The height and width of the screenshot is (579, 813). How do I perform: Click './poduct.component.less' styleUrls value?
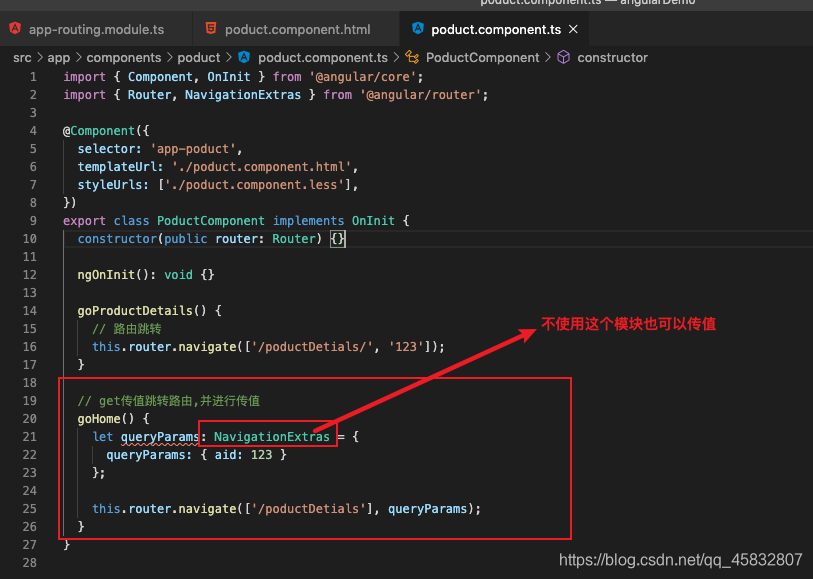pyautogui.click(x=255, y=185)
